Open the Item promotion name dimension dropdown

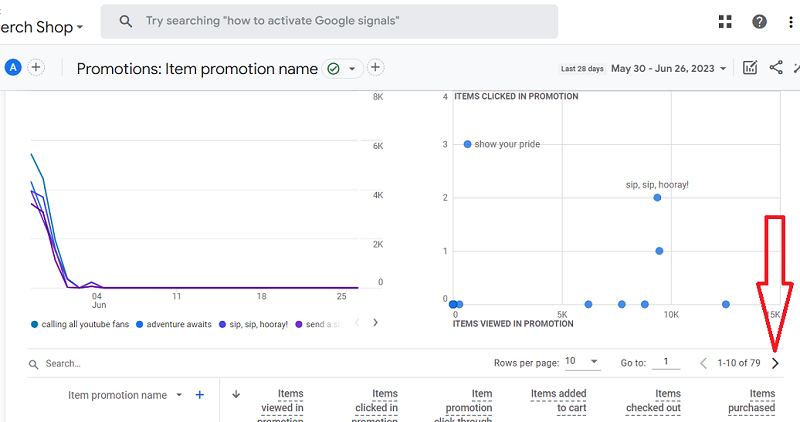pyautogui.click(x=179, y=395)
